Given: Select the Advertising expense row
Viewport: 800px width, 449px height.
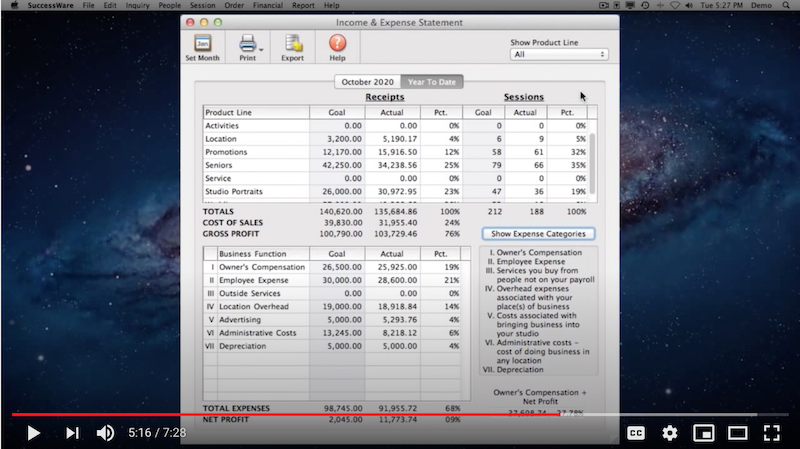Looking at the screenshot, I should (x=332, y=320).
